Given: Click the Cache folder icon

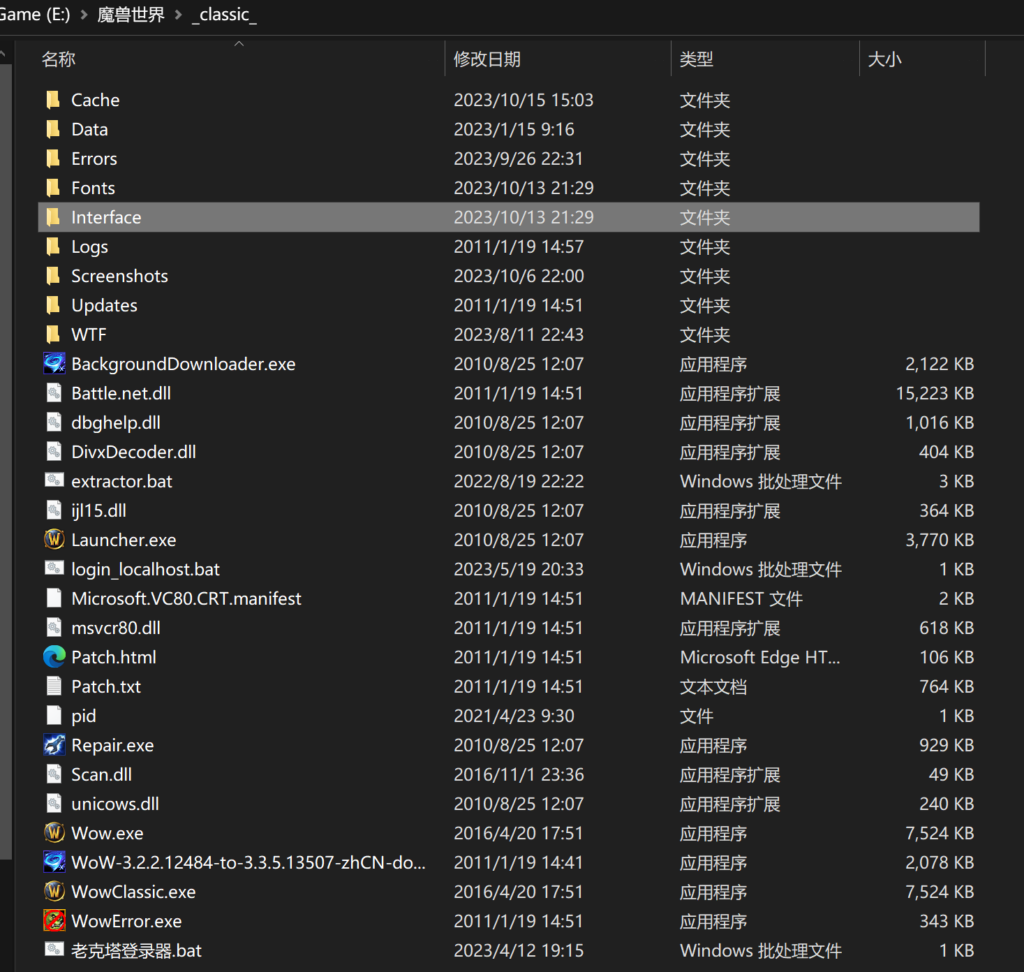Looking at the screenshot, I should click(54, 100).
